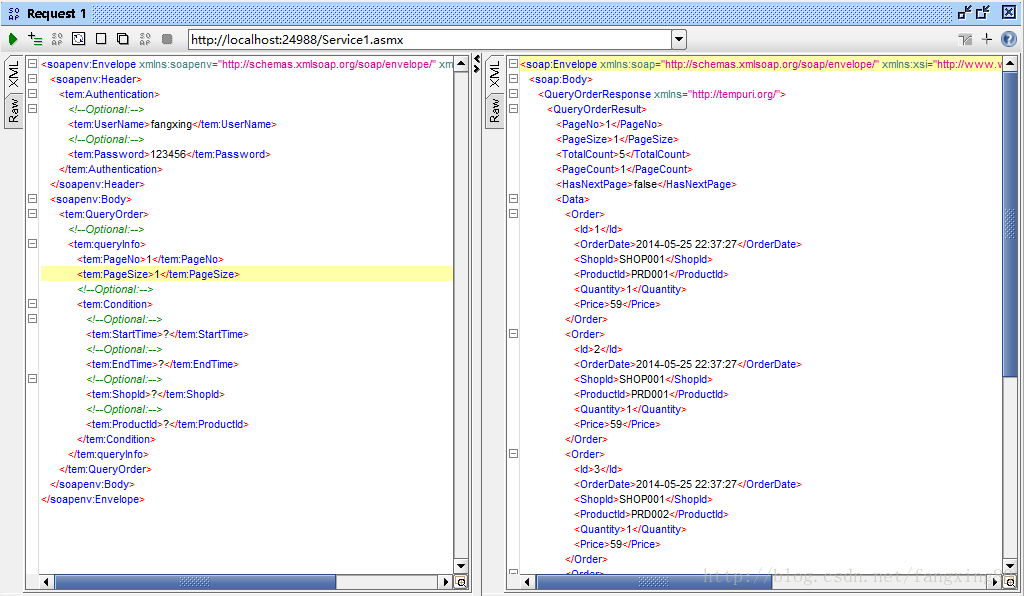Viewport: 1024px width, 596px height.
Task: Click the highlighted tem:PageSize line
Action: click(246, 274)
